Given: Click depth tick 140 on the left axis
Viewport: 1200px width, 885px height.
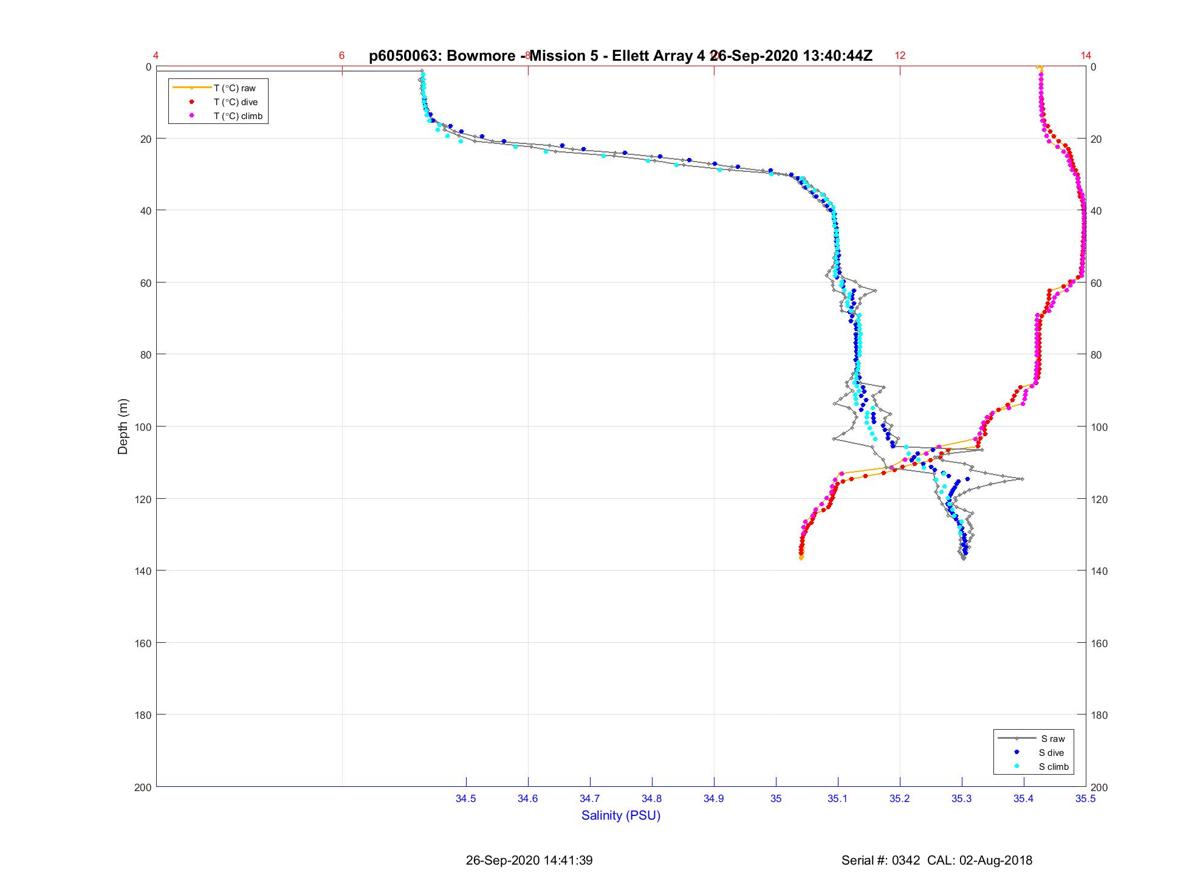Looking at the screenshot, I should click(x=143, y=571).
